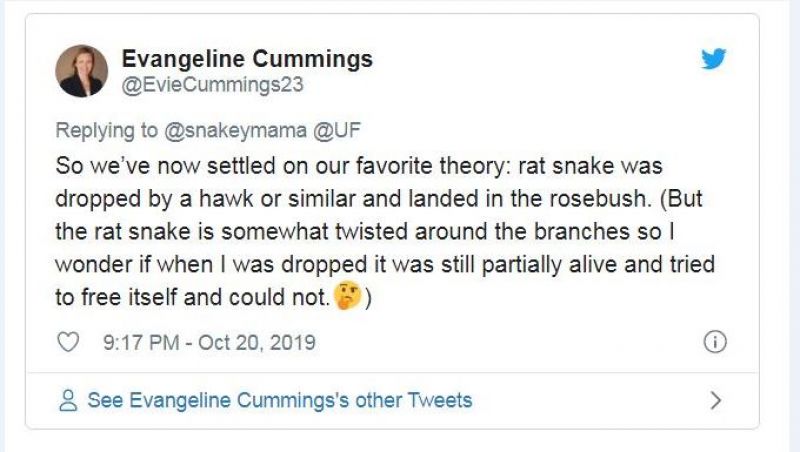Click the Twitter bird logo

pos(713,59)
